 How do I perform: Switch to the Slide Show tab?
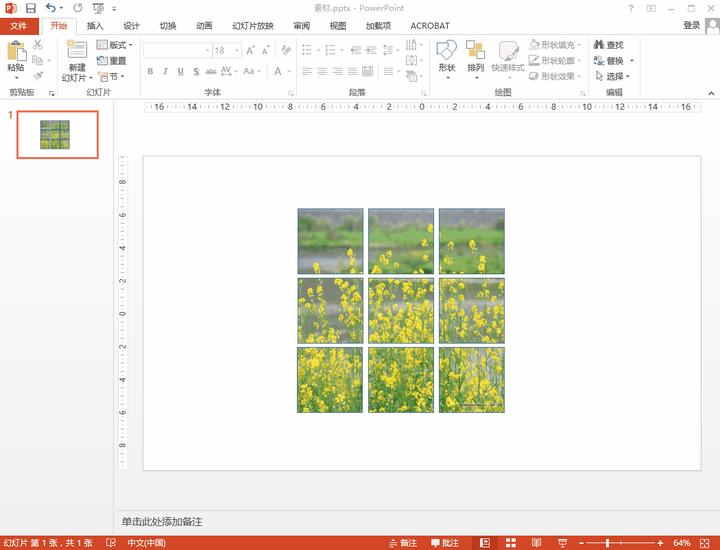pyautogui.click(x=253, y=26)
